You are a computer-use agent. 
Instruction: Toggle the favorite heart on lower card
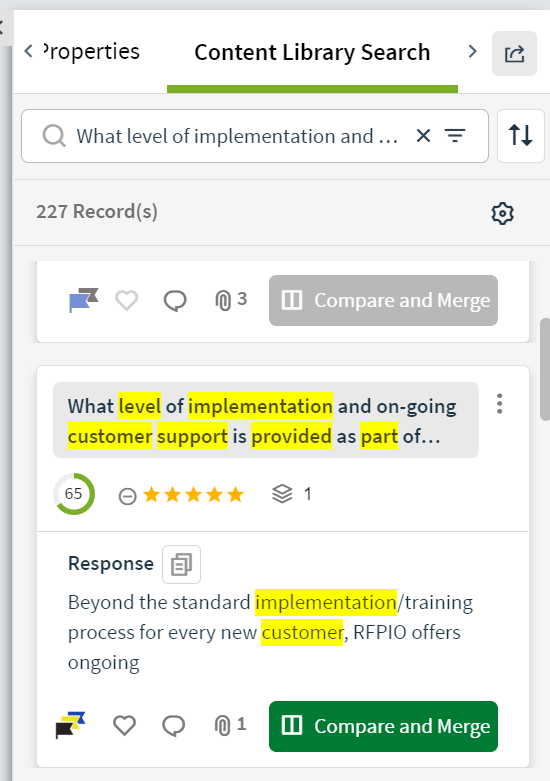click(x=125, y=725)
